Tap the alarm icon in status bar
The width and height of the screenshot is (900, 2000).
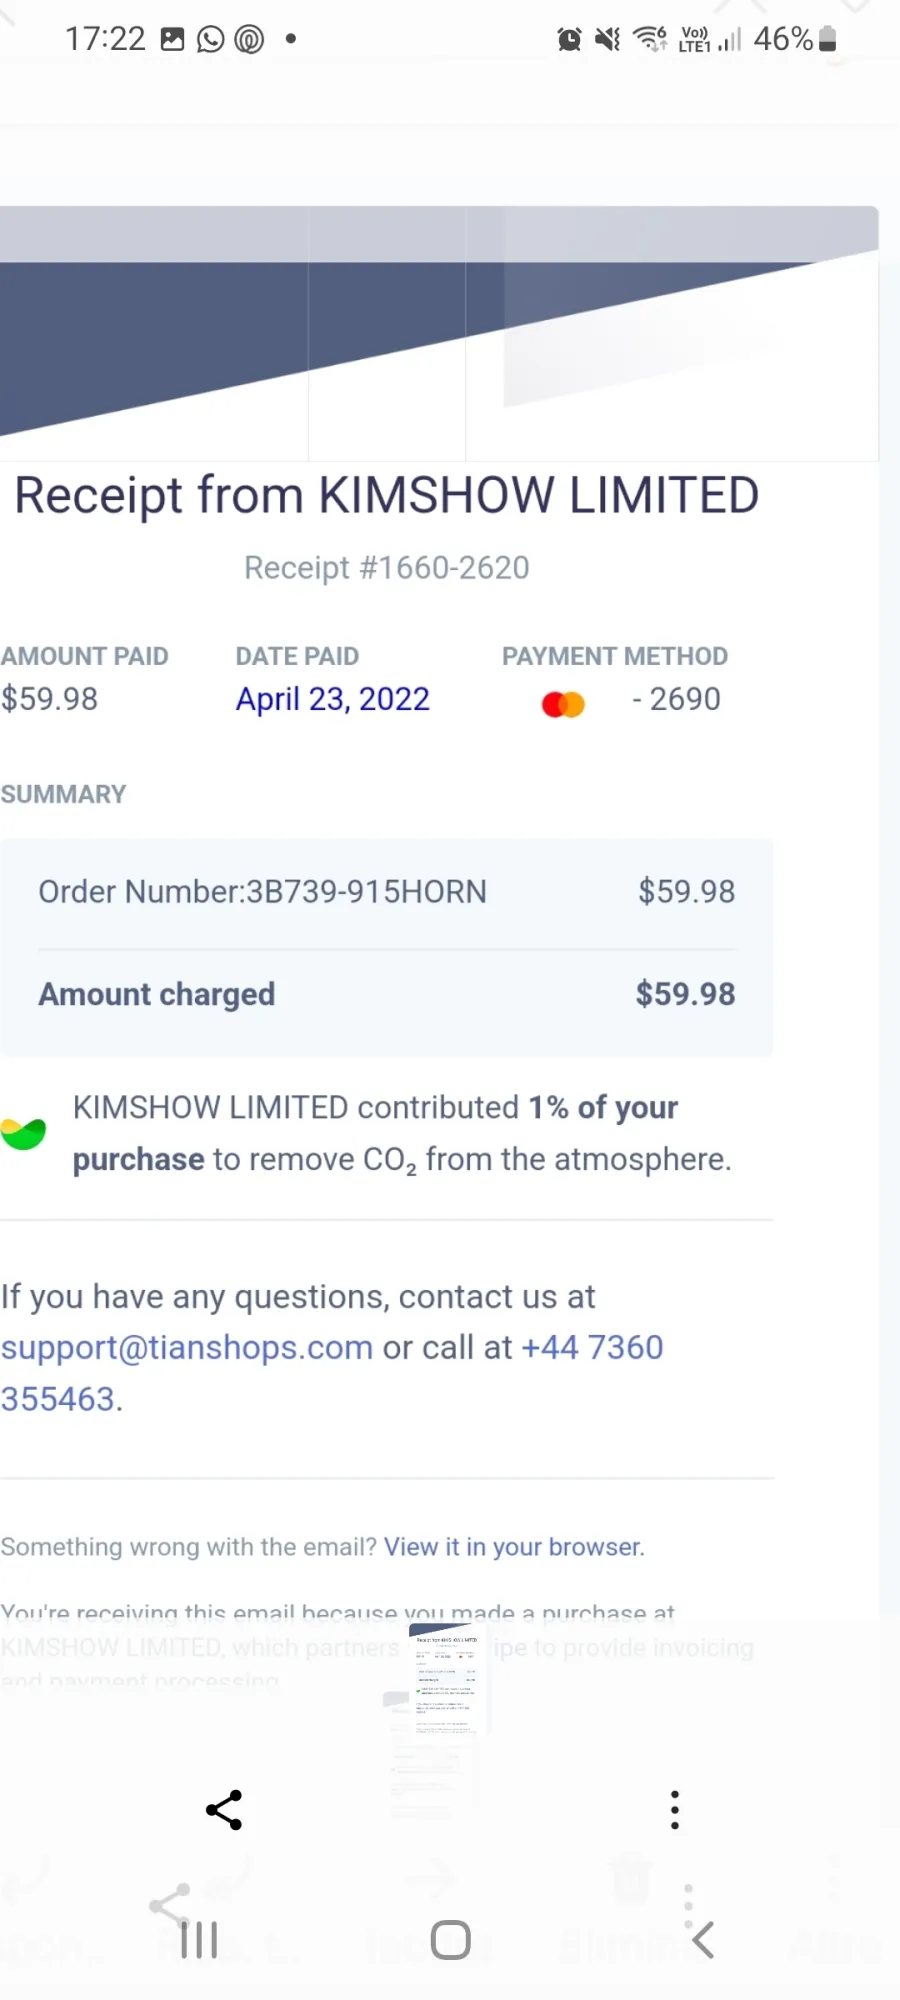(x=569, y=39)
